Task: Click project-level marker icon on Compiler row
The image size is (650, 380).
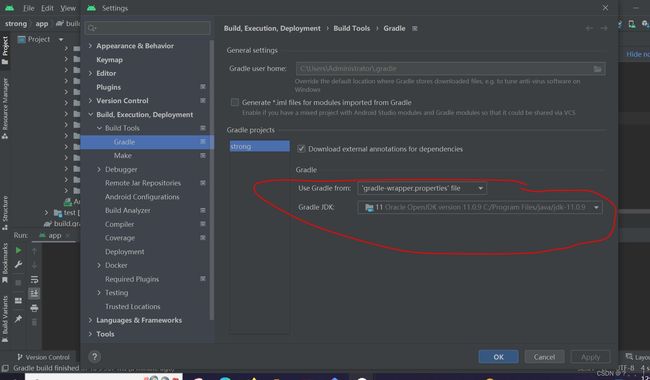Action: (x=203, y=224)
